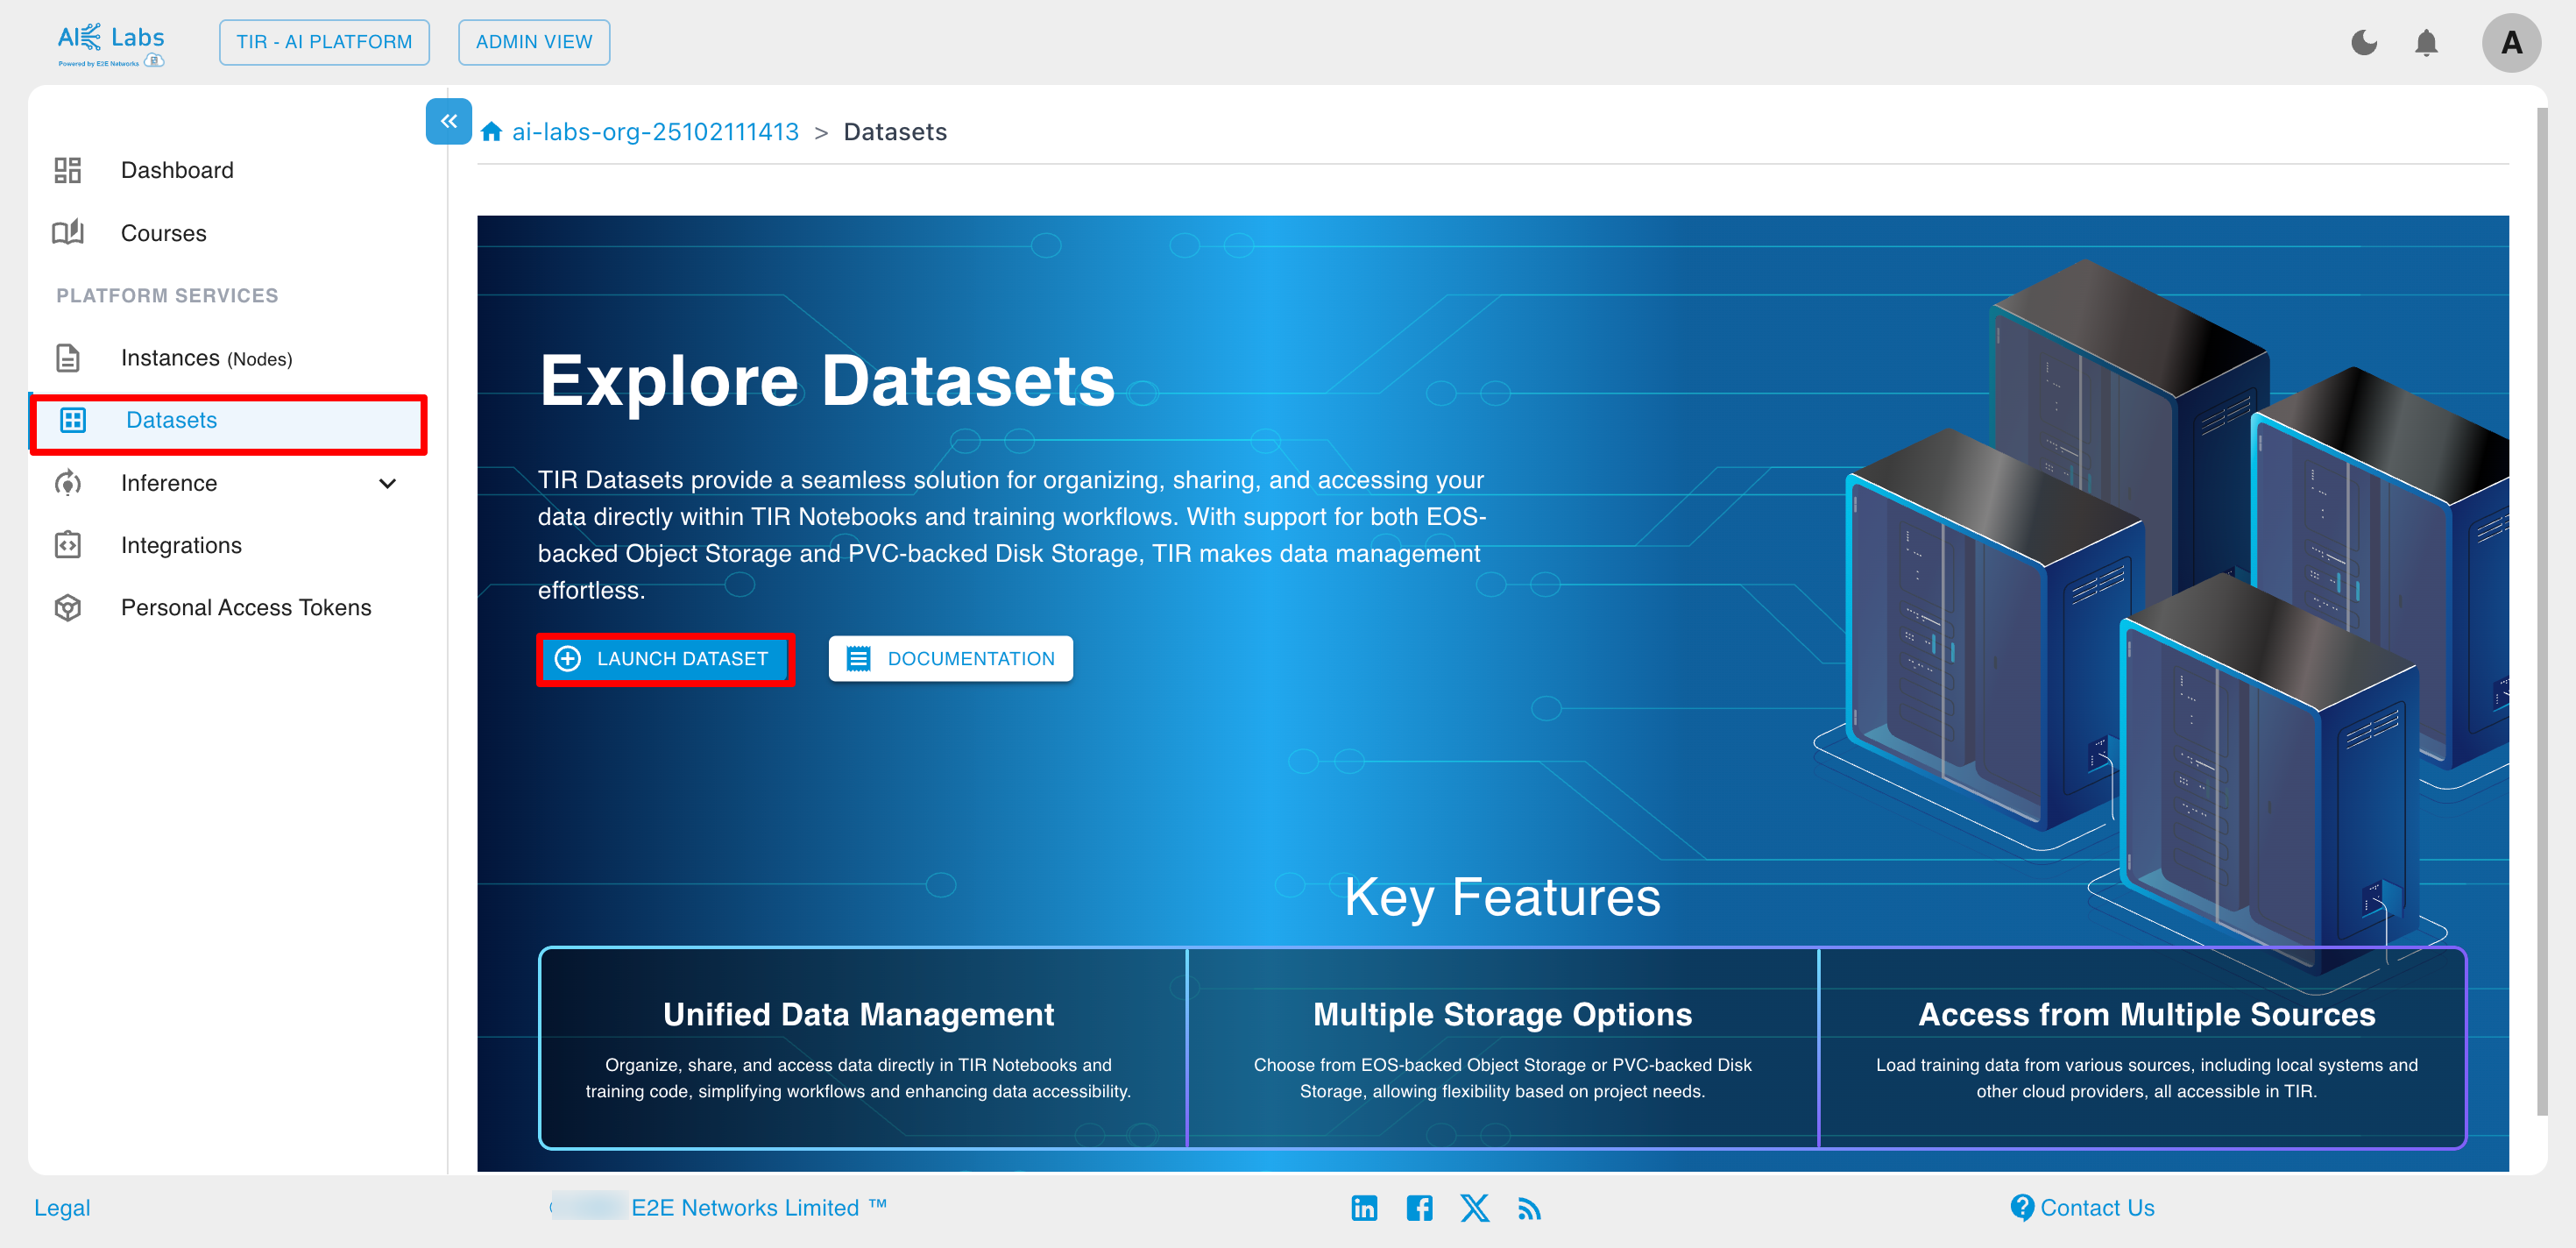Click the Datasets breadcrumb text
The width and height of the screenshot is (2576, 1248).
[x=895, y=132]
